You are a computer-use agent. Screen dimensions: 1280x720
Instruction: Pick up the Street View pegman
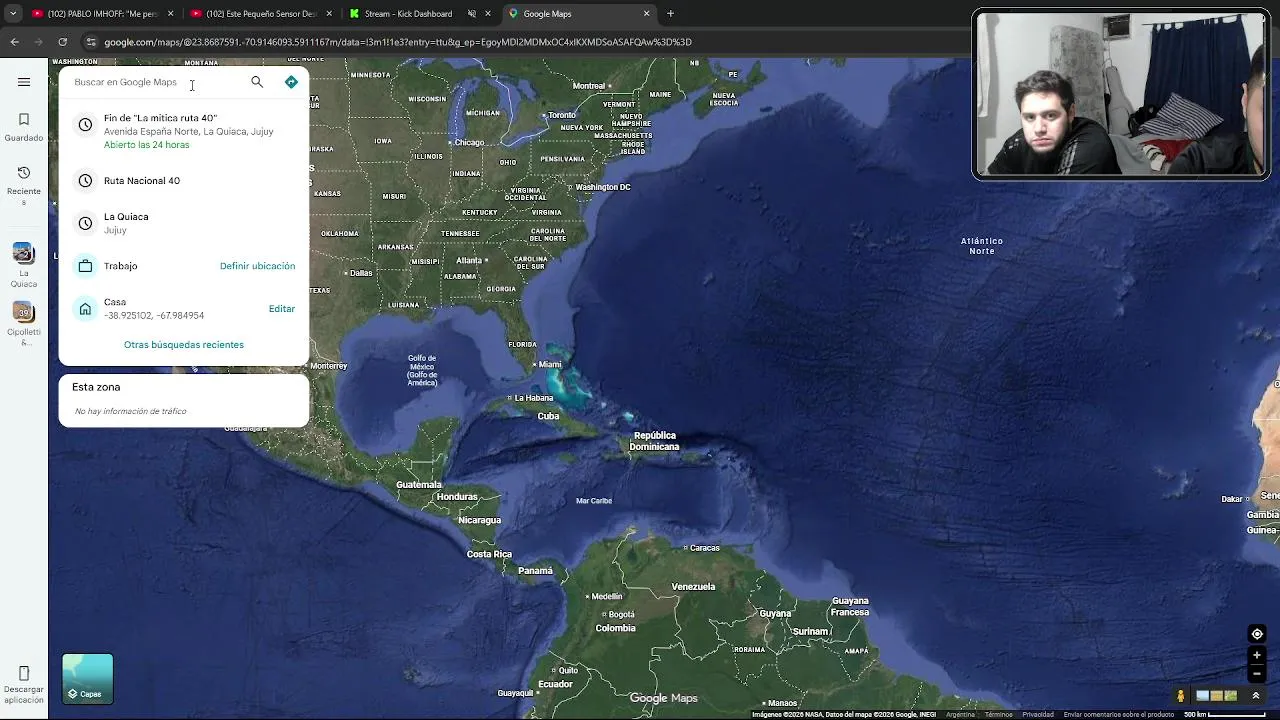(x=1181, y=696)
